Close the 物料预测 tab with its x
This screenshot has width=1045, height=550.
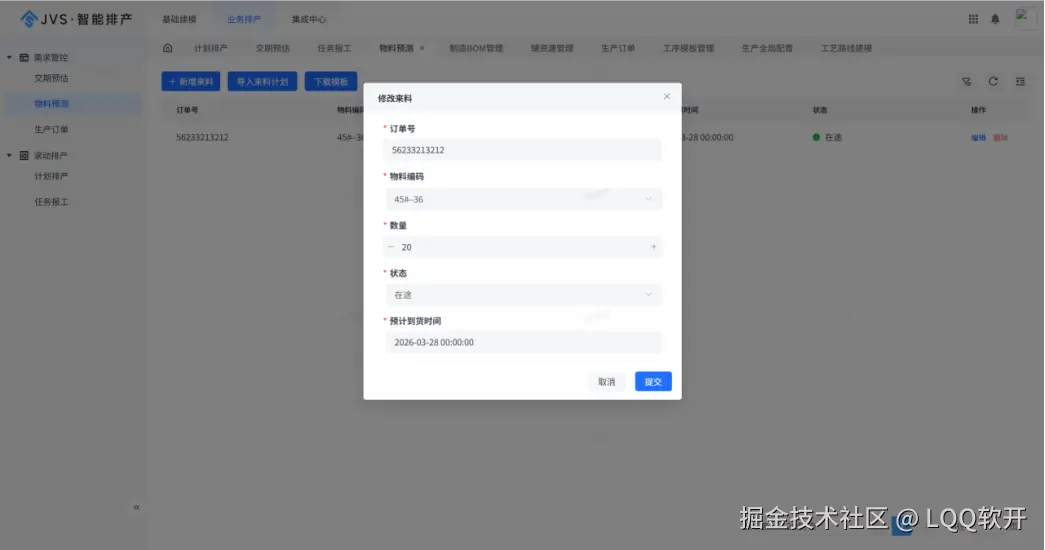[x=422, y=48]
